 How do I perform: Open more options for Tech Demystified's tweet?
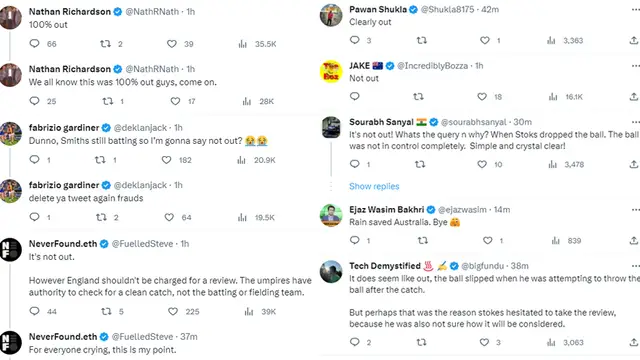pos(636,266)
